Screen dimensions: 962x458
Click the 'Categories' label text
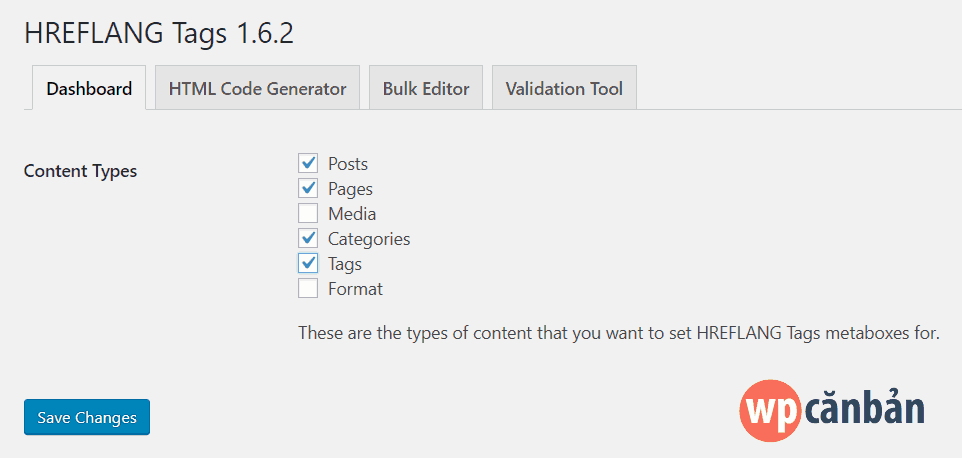[x=369, y=239]
